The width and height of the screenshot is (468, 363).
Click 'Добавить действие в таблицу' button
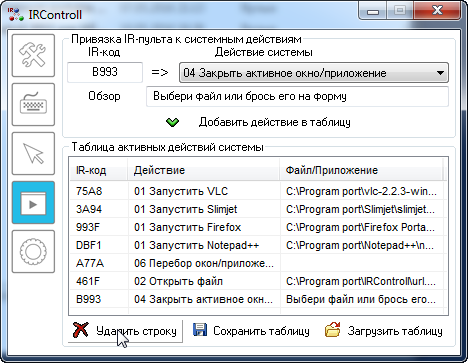coord(275,122)
